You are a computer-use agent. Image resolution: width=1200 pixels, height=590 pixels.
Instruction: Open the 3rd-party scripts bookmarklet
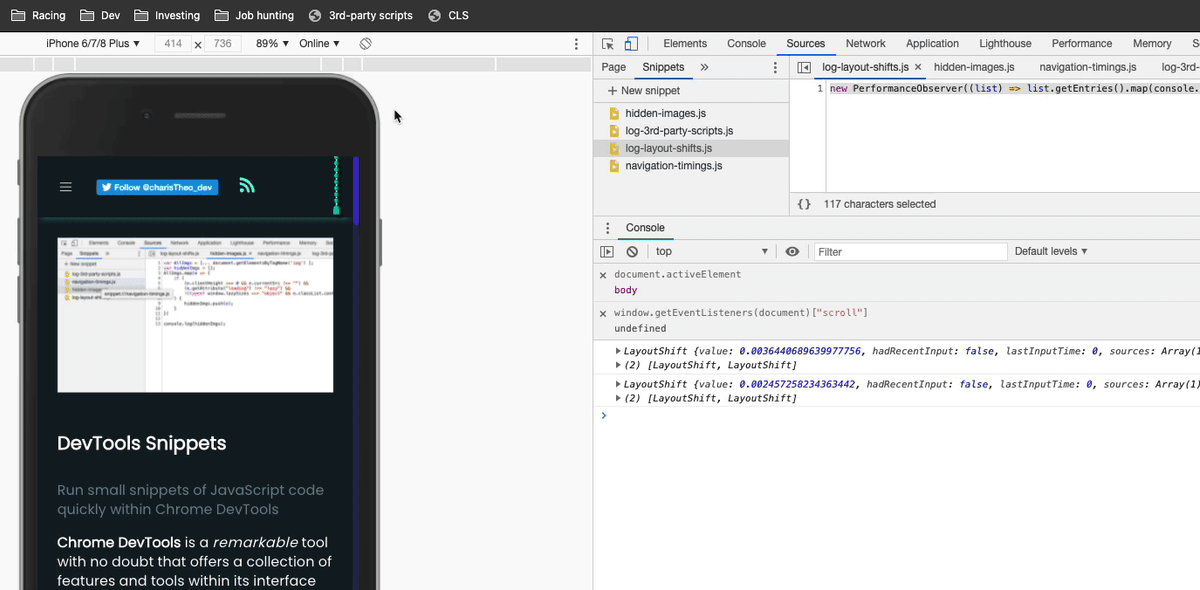[x=360, y=15]
